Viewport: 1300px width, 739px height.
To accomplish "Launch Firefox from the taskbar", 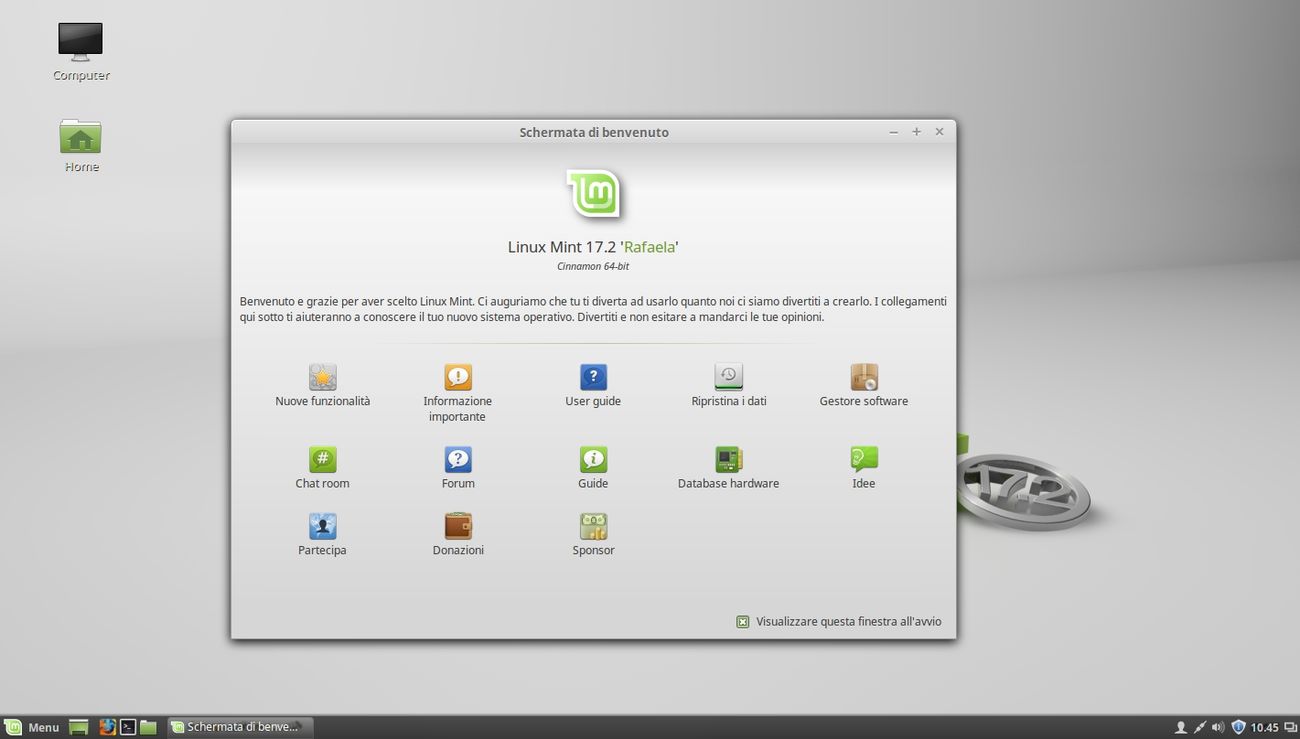I will pyautogui.click(x=107, y=727).
